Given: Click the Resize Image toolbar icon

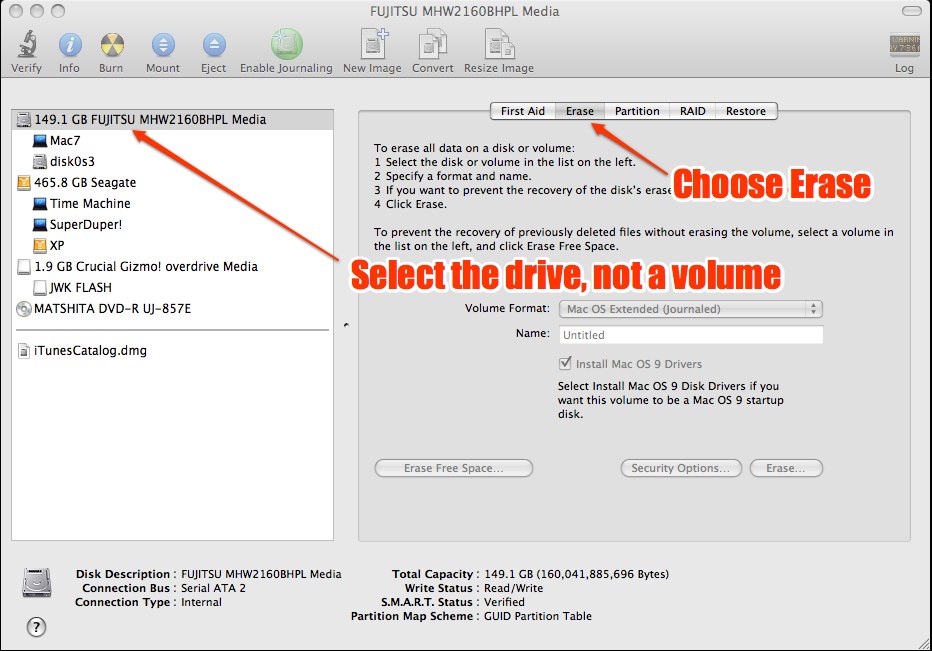Looking at the screenshot, I should pos(499,45).
